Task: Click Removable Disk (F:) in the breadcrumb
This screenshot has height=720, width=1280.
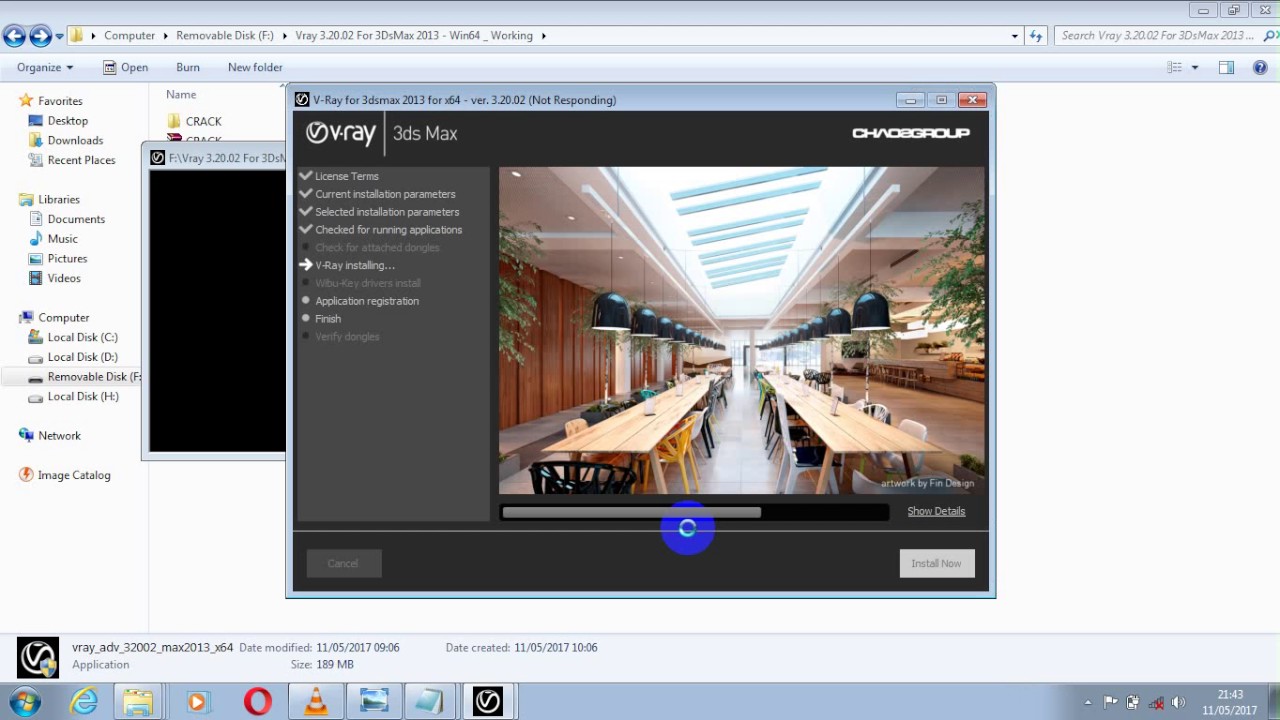Action: point(225,35)
